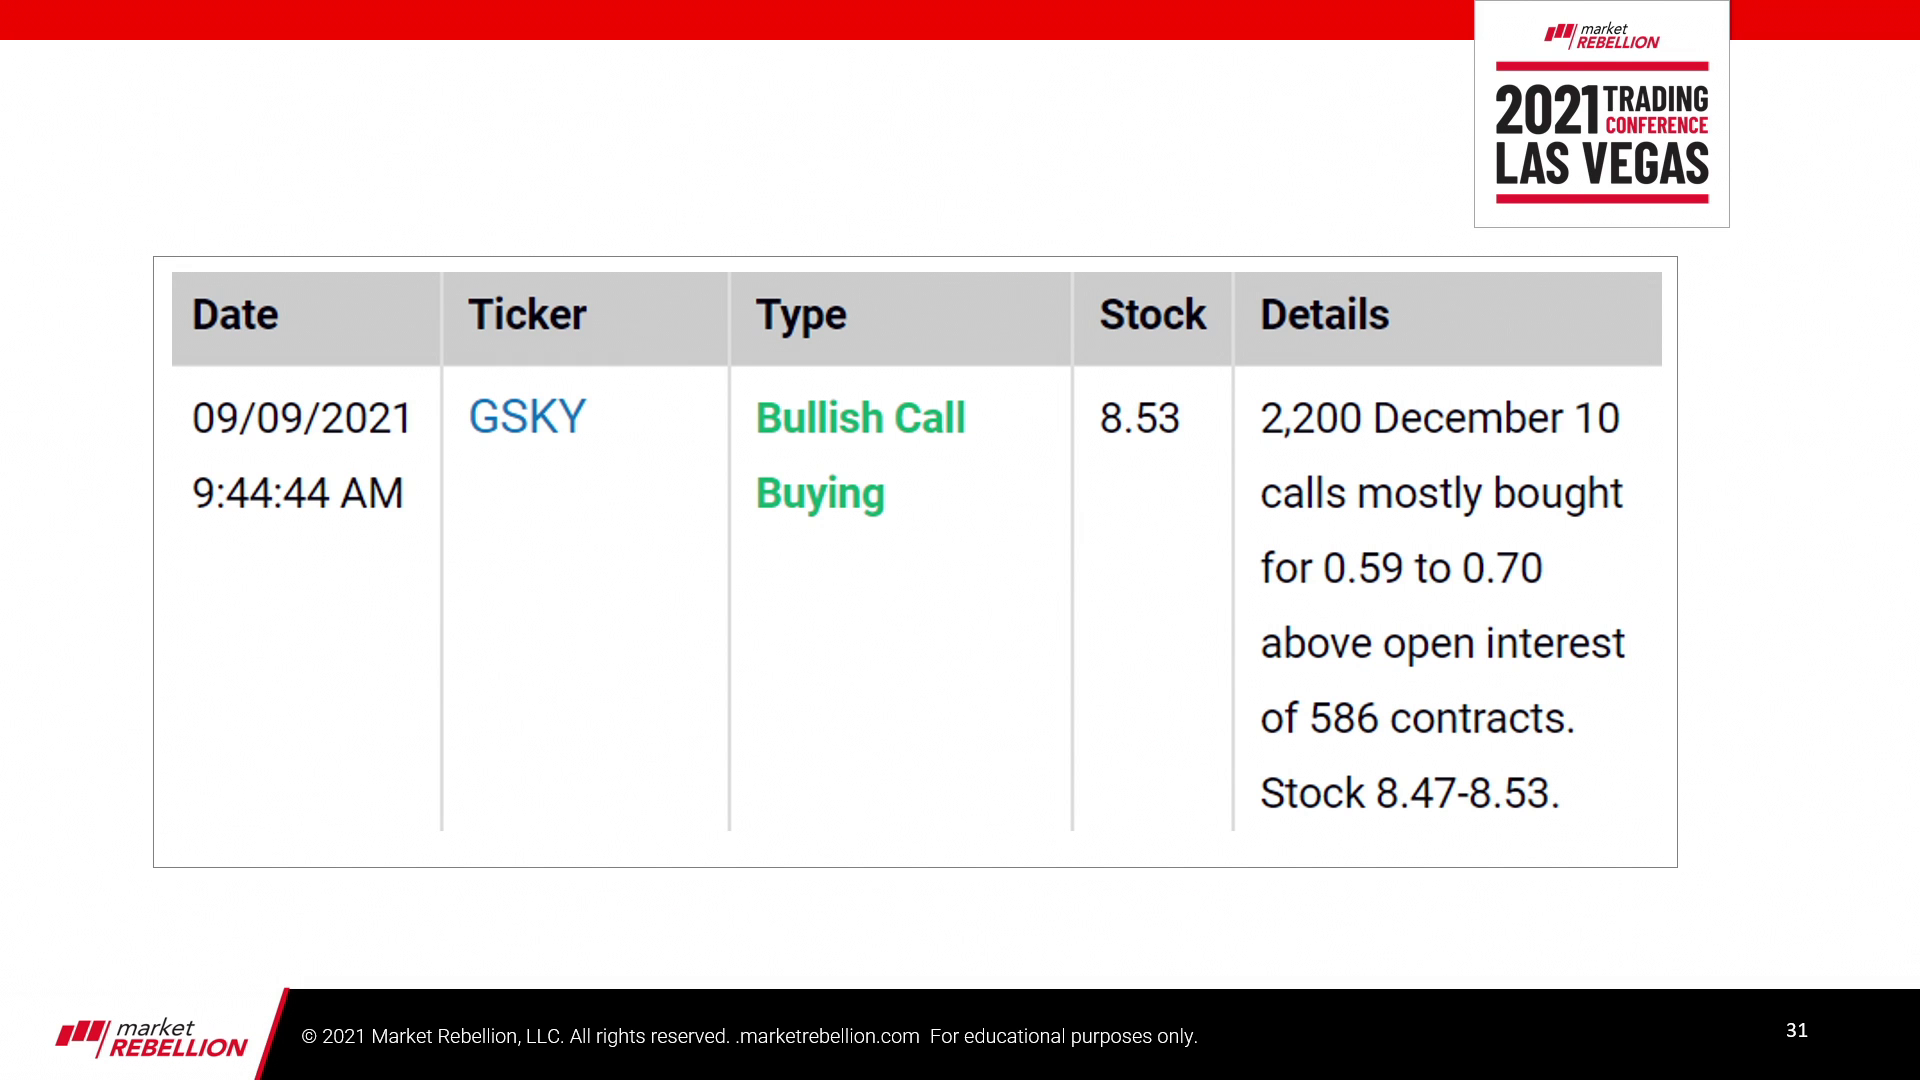Click the "For educational purposes only." text

(x=1063, y=1037)
